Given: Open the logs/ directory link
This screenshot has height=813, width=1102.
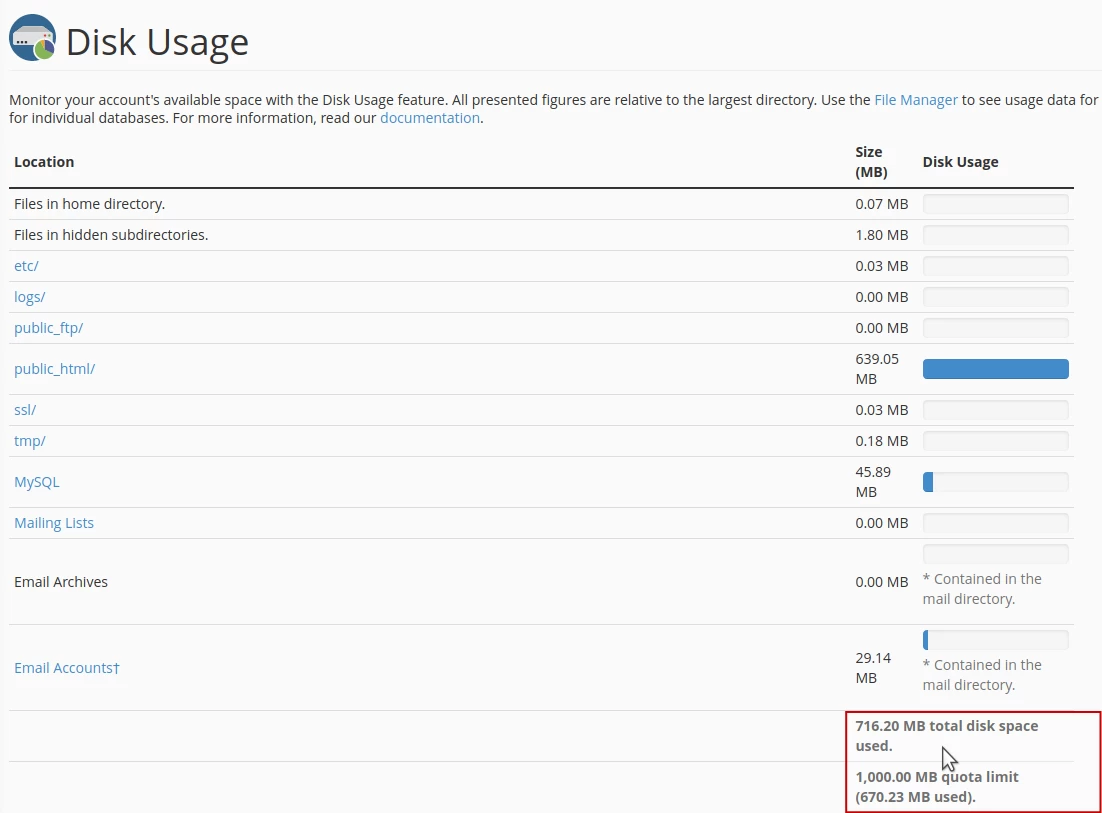Looking at the screenshot, I should tap(29, 296).
